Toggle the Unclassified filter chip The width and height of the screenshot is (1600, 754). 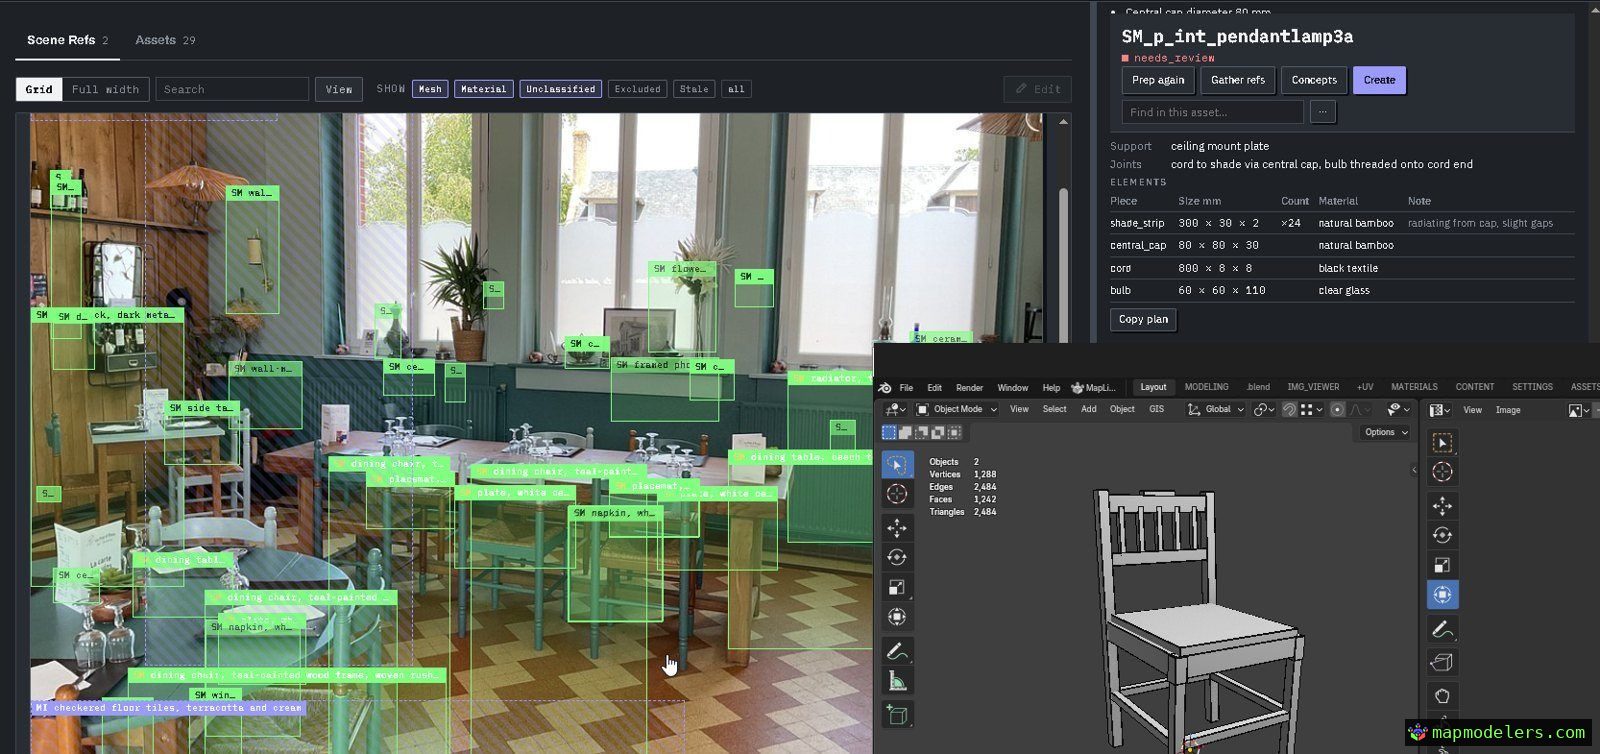560,89
